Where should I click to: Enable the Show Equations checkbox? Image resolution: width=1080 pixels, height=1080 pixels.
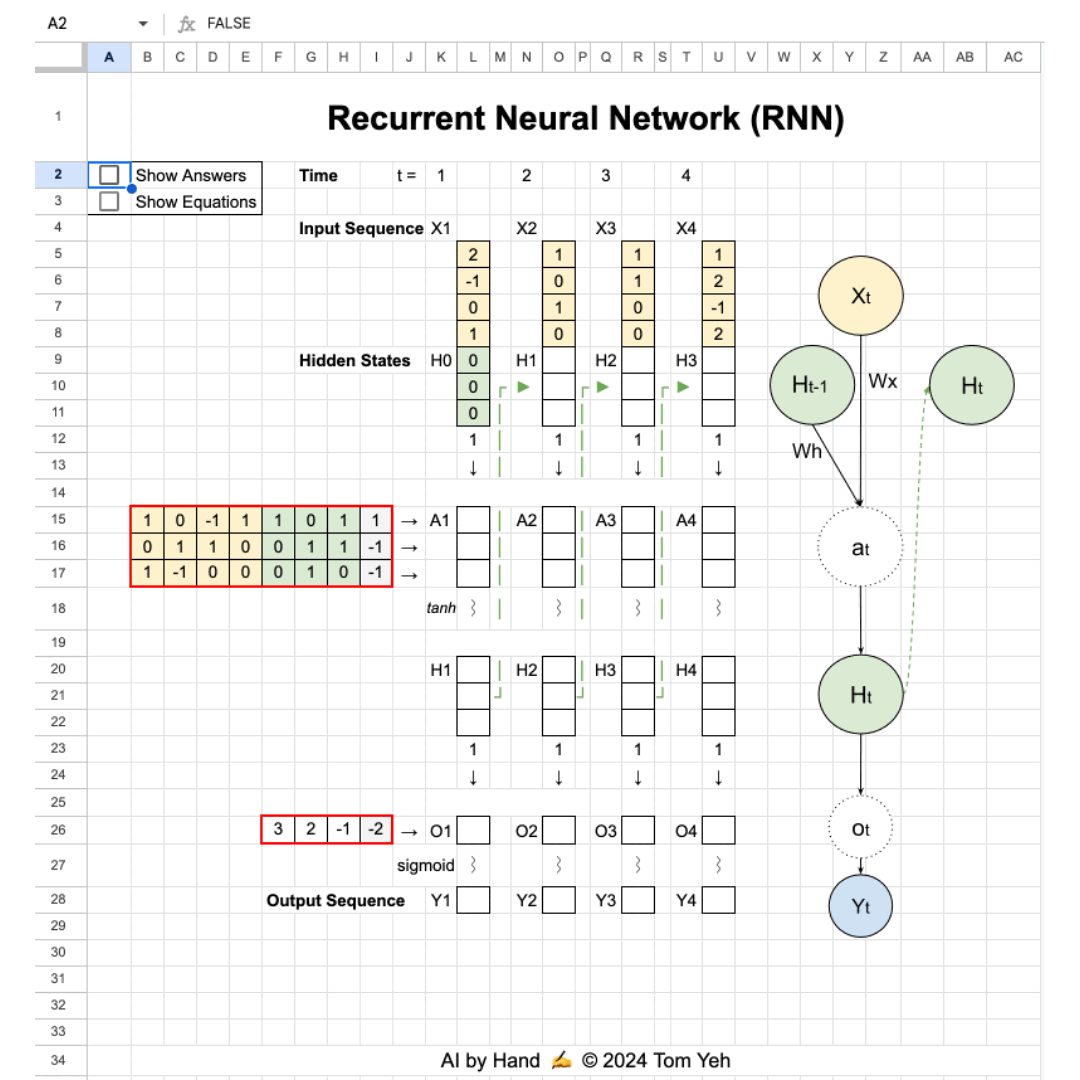[x=110, y=201]
